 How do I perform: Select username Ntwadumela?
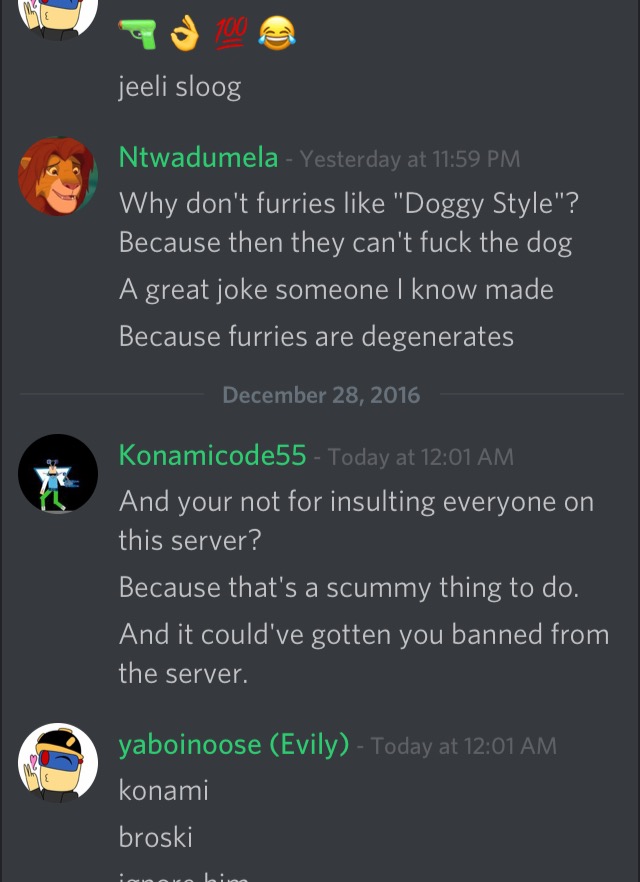coord(199,157)
